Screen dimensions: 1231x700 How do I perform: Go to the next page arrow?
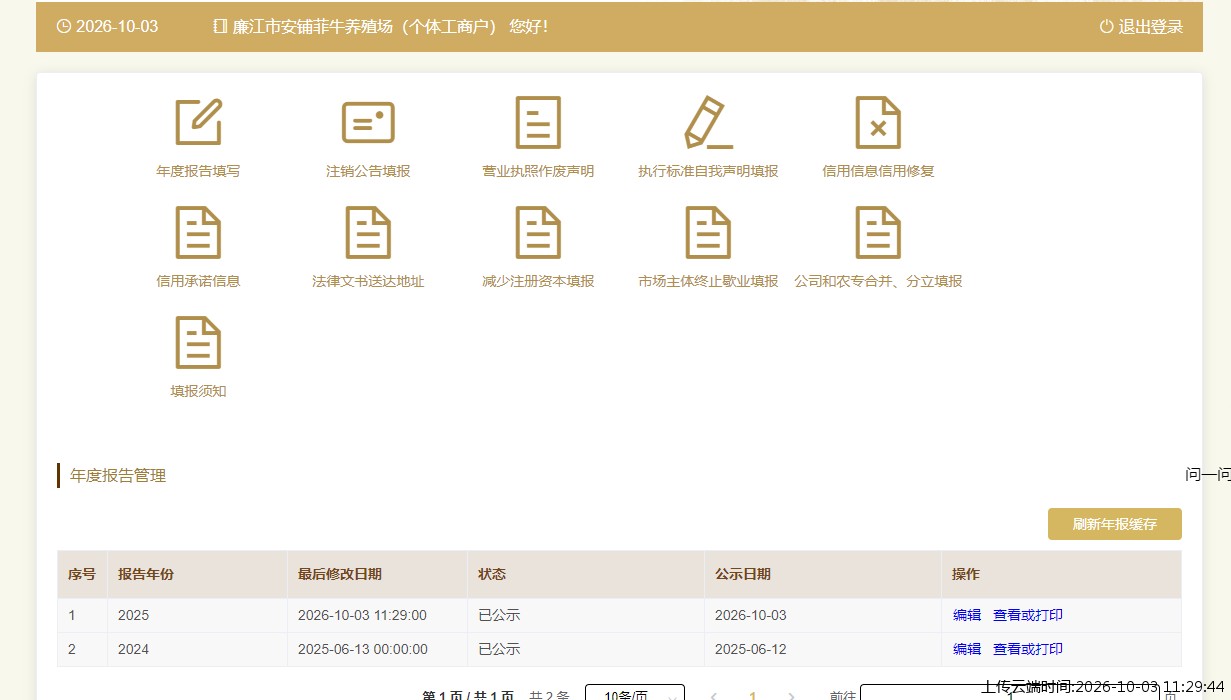pyautogui.click(x=792, y=695)
